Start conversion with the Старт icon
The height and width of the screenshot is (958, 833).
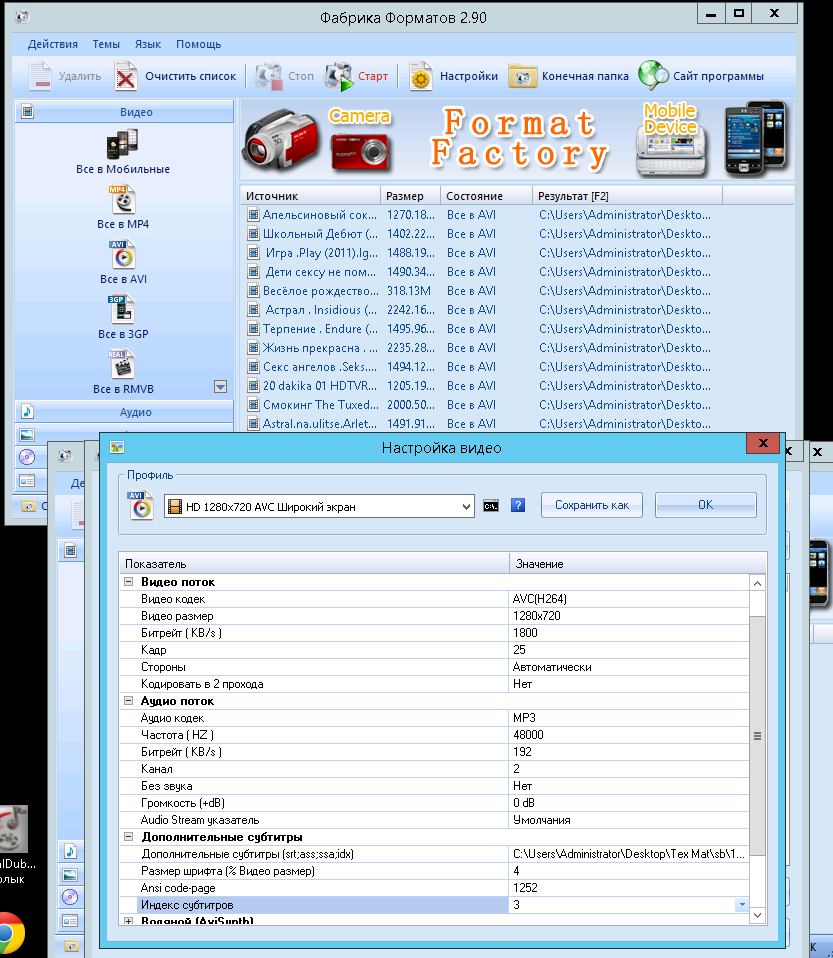pos(339,76)
